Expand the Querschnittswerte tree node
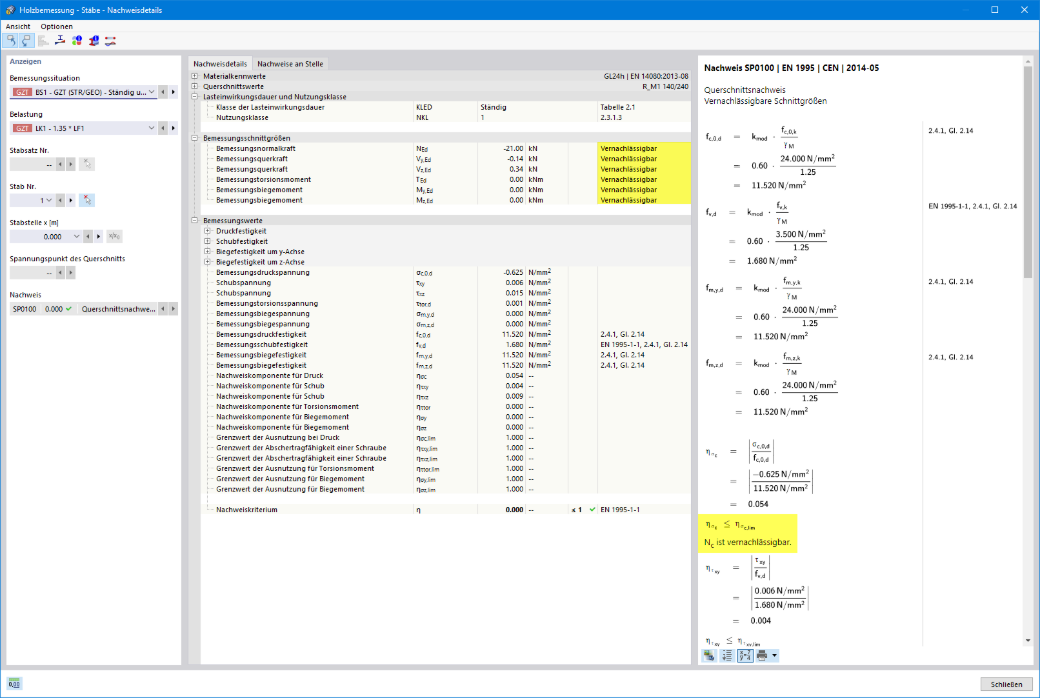The image size is (1040, 698). [x=195, y=86]
